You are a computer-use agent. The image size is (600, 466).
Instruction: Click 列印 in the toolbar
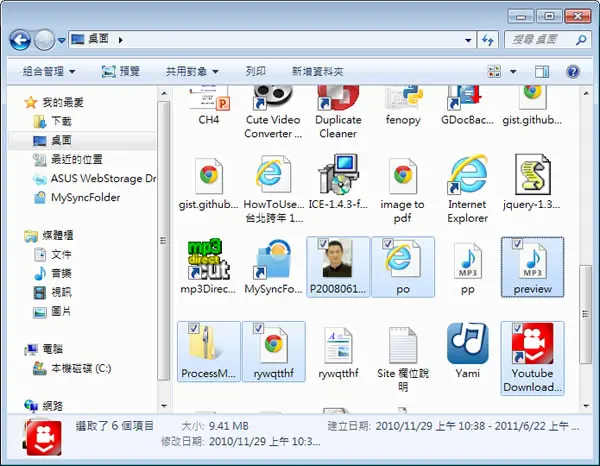coord(256,72)
